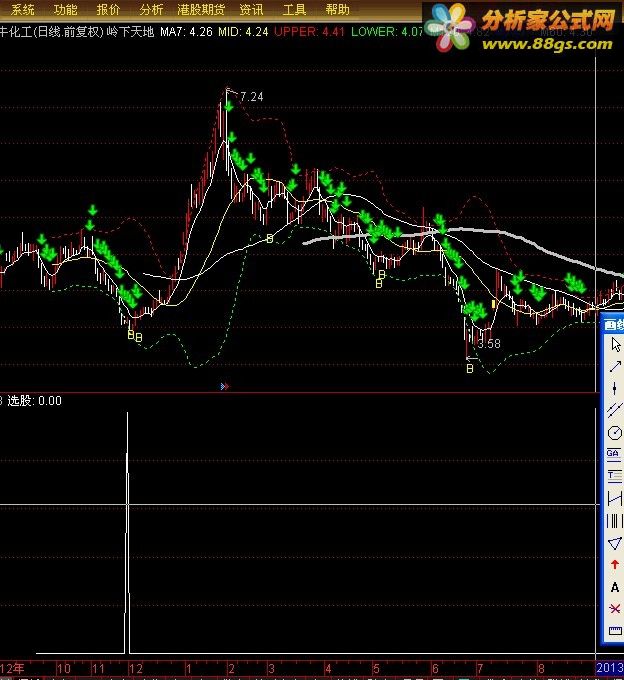Screen dimensions: 624x680
Task: Open the 功能 menu
Action: pos(65,9)
